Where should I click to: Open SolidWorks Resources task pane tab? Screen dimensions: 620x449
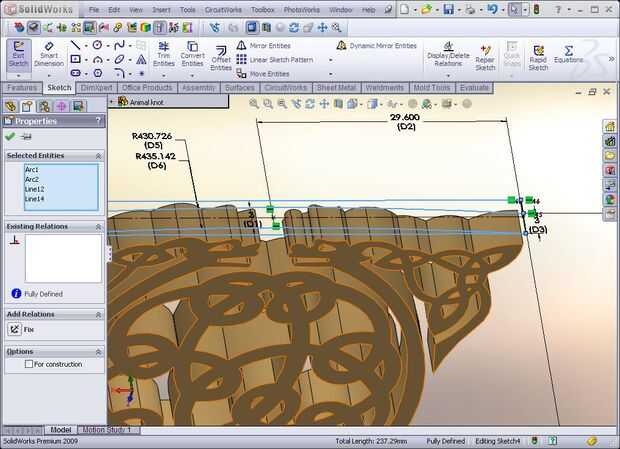pos(610,126)
